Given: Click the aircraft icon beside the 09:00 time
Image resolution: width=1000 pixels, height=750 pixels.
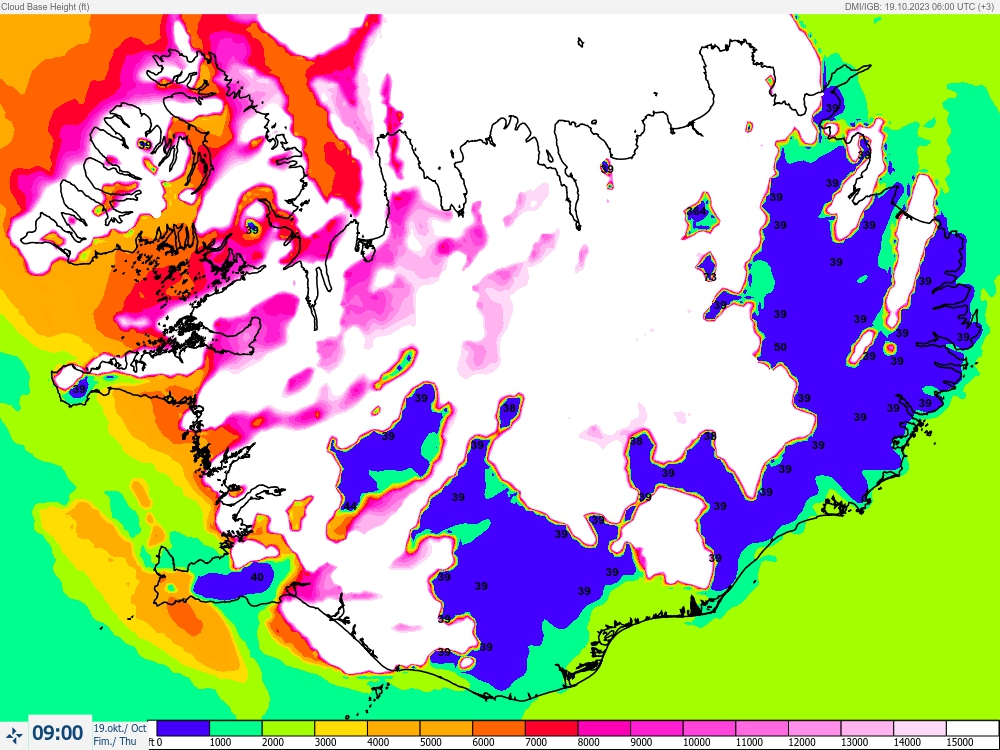Looking at the screenshot, I should point(14,735).
